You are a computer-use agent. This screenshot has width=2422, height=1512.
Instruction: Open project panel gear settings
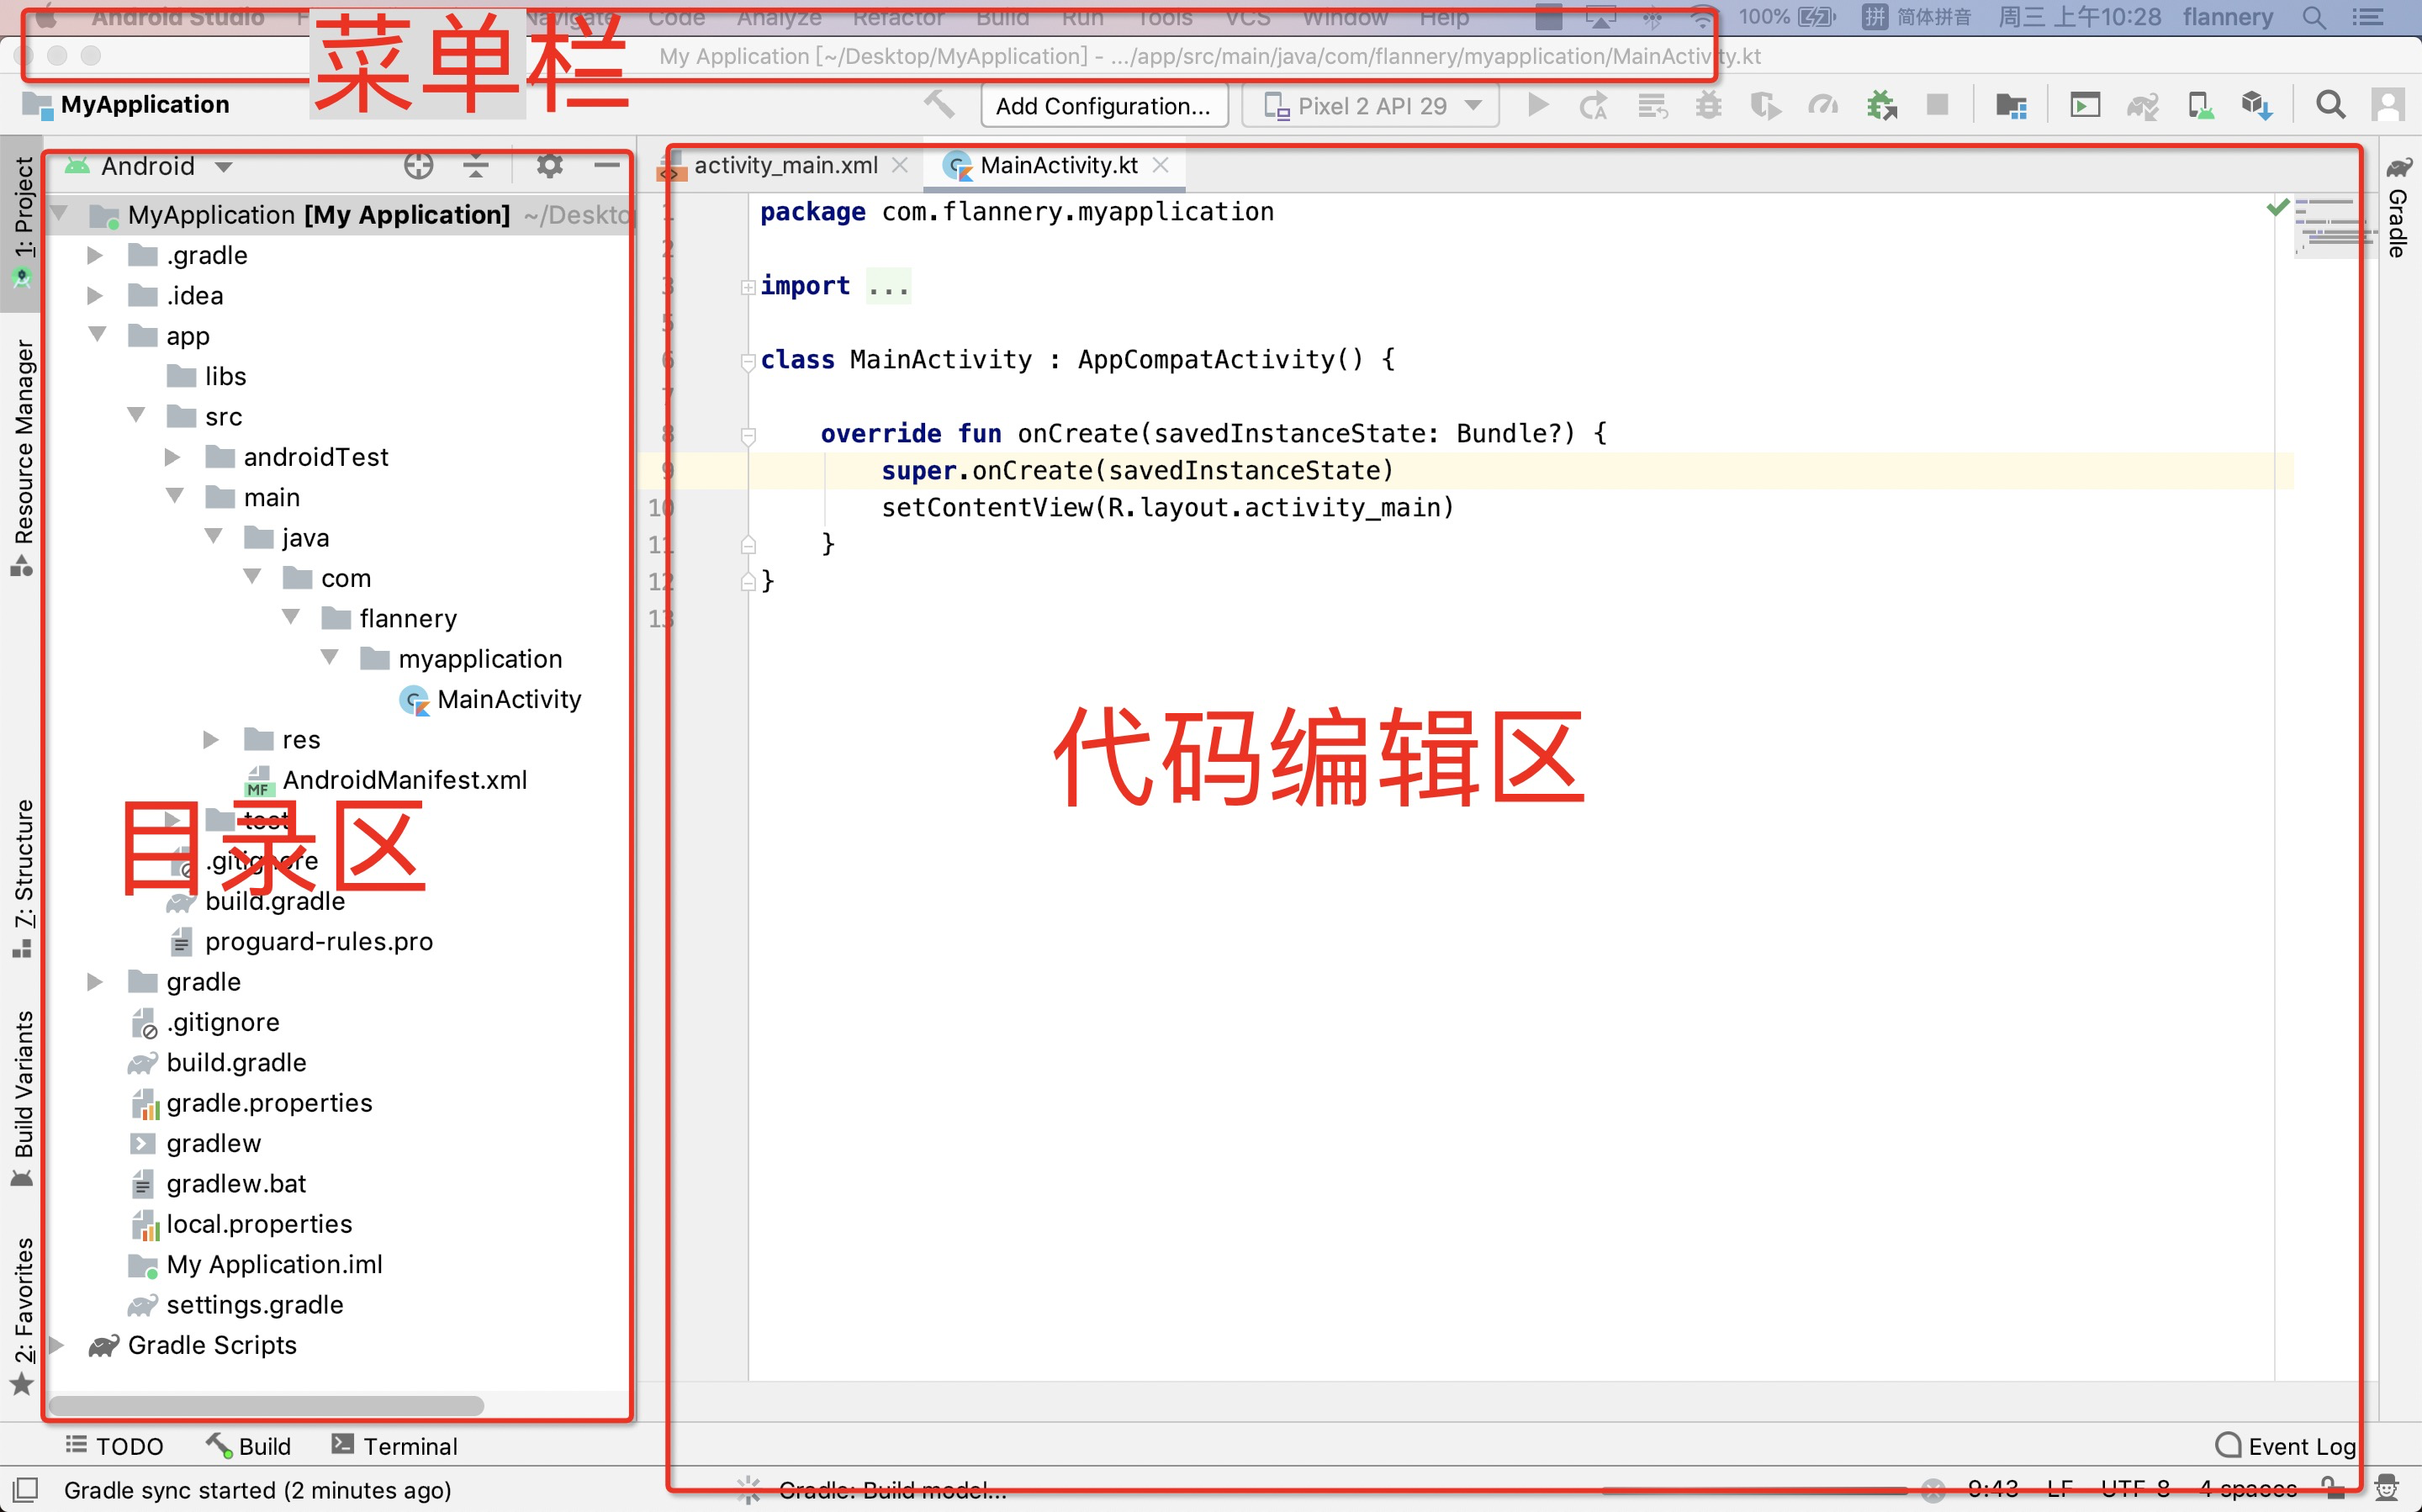[549, 166]
